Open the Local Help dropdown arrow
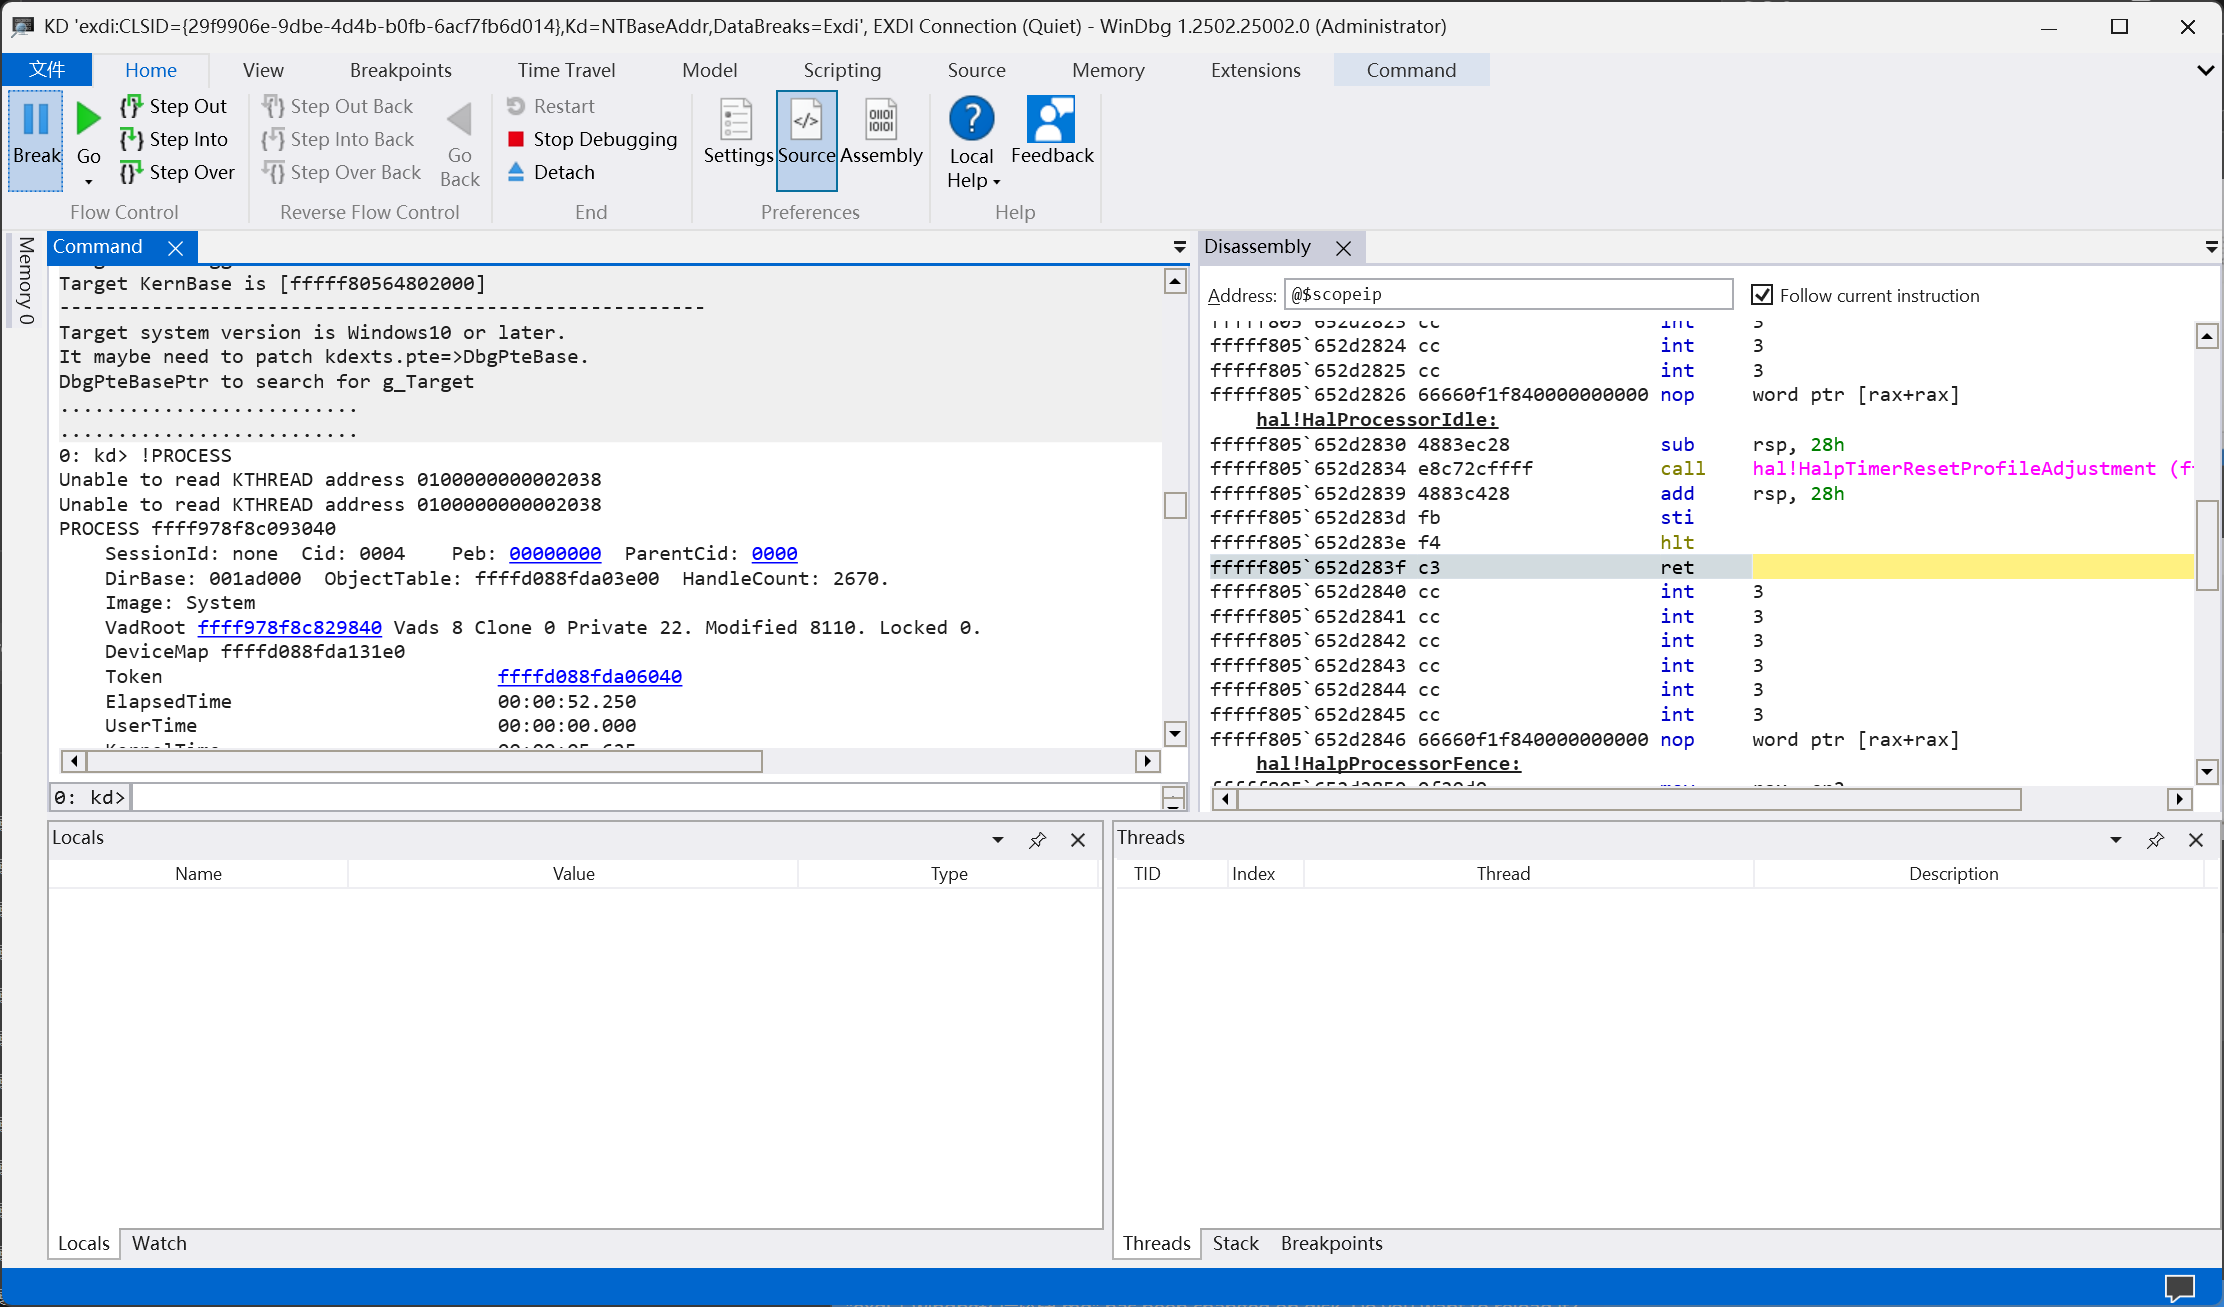This screenshot has width=2224, height=1307. (997, 182)
